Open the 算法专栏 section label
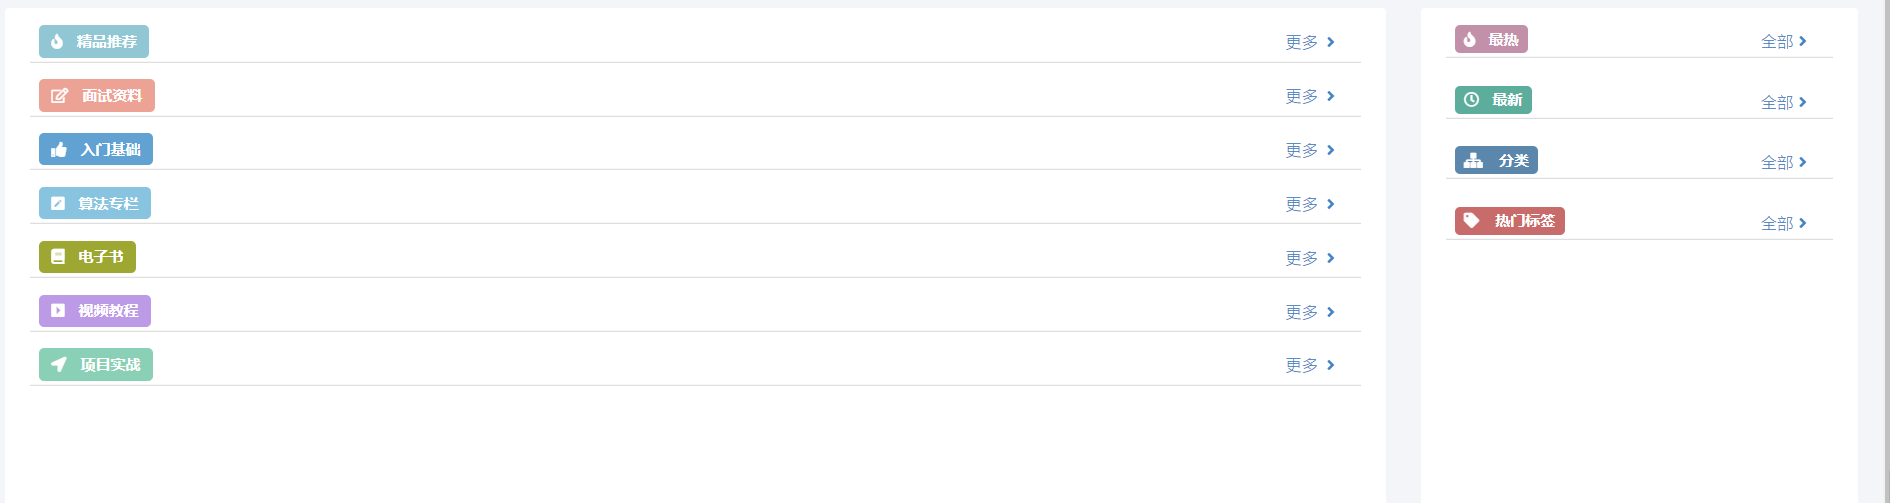The height and width of the screenshot is (503, 1890). point(95,203)
